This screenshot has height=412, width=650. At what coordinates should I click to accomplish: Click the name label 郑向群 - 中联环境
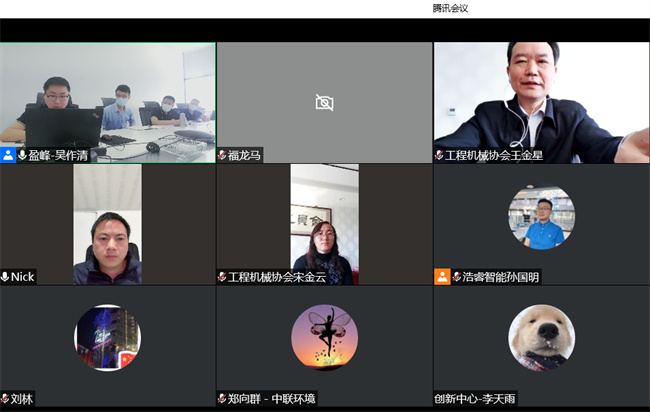coord(272,399)
